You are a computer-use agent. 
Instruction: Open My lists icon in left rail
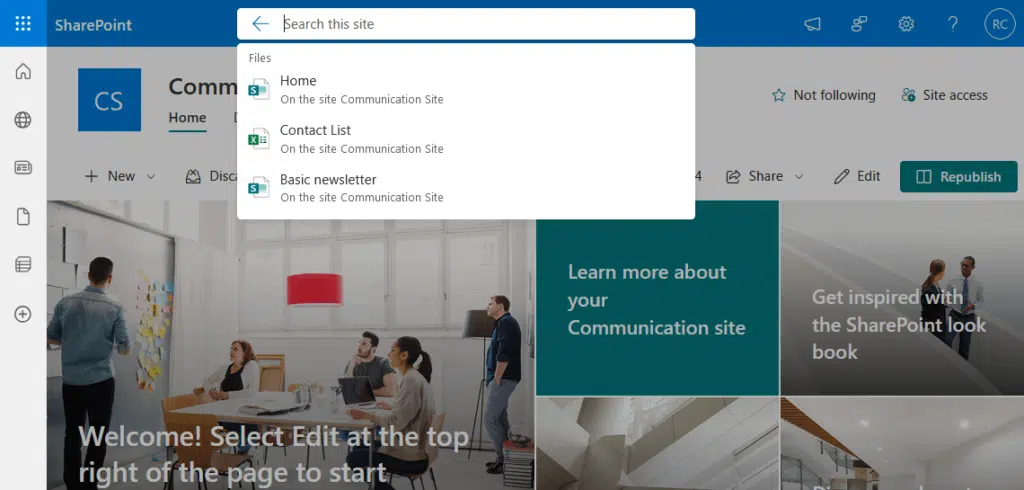pyautogui.click(x=23, y=265)
